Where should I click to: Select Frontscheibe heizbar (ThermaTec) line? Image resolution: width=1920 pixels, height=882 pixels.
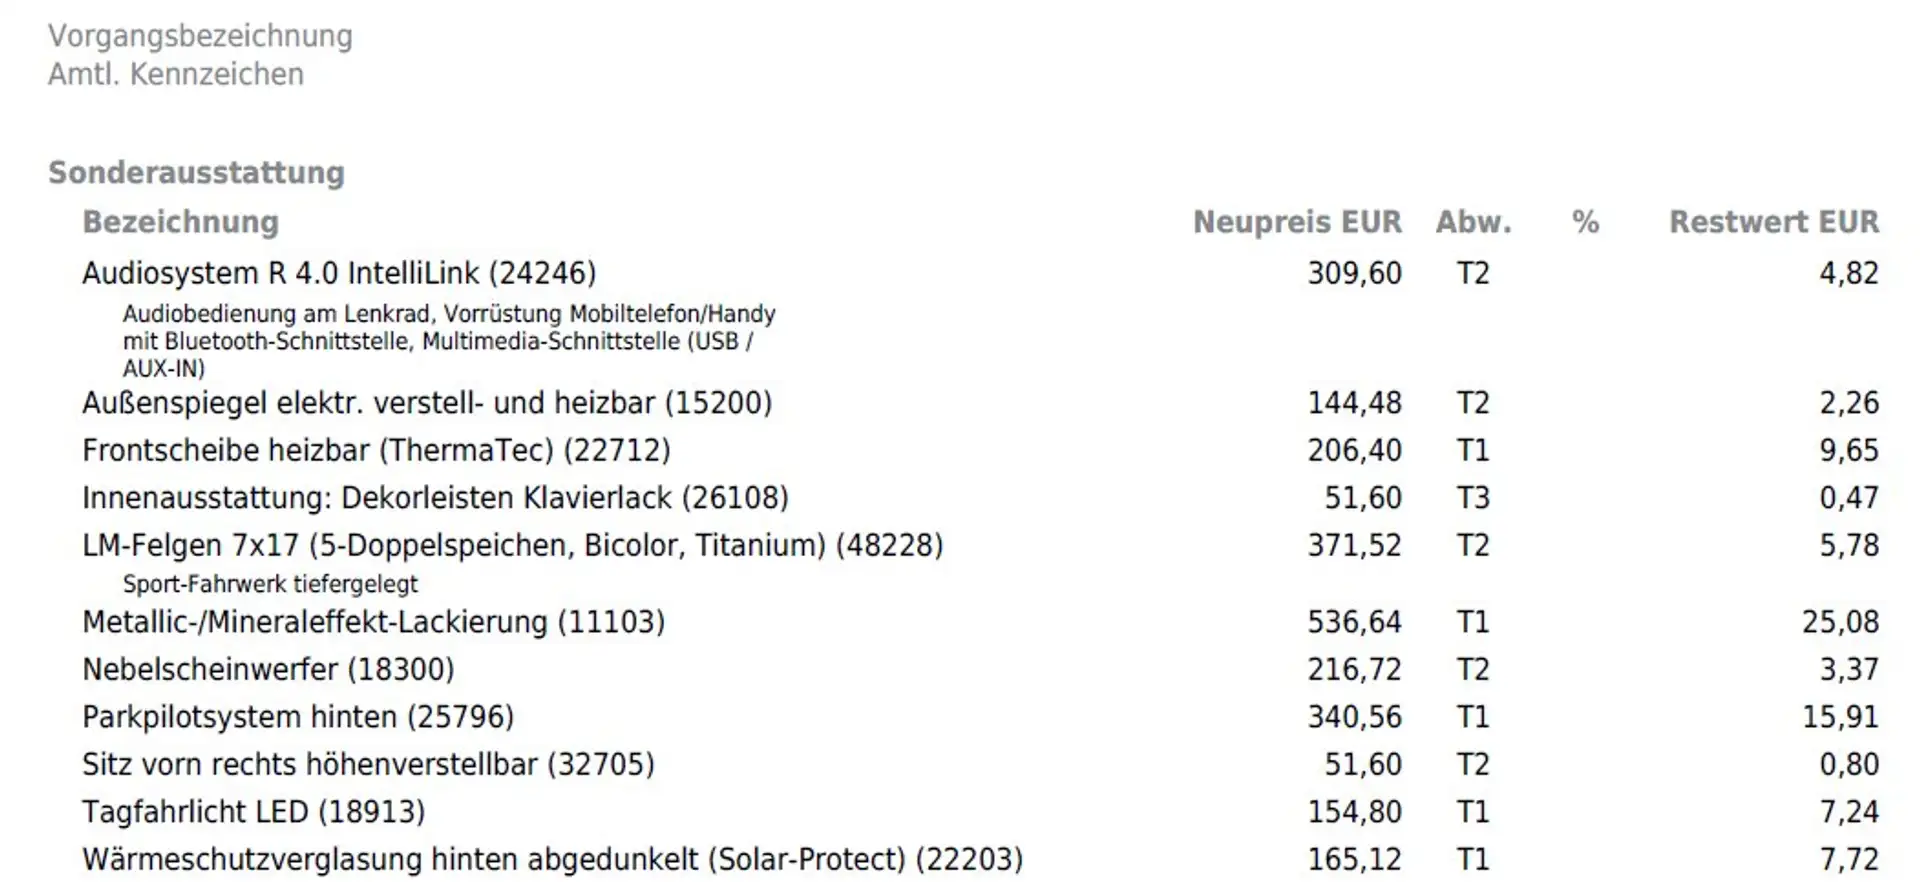tap(376, 451)
